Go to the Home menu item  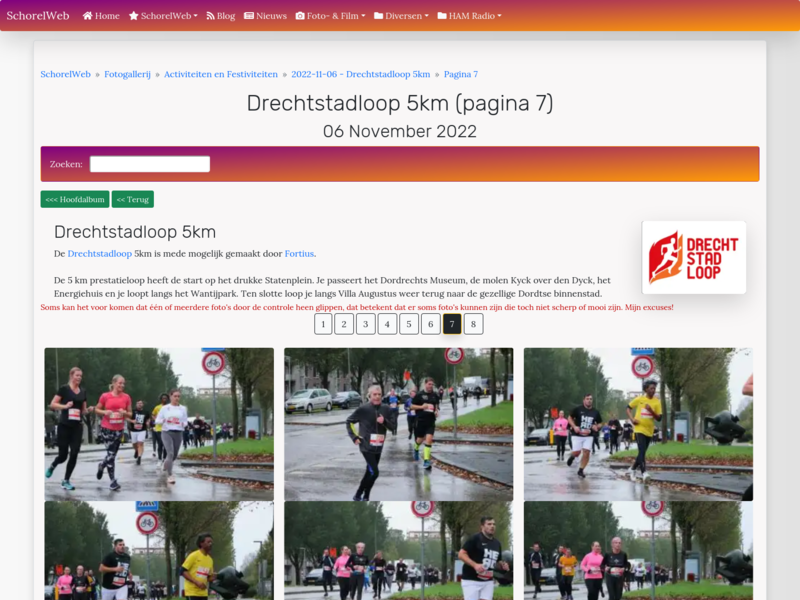tap(101, 16)
